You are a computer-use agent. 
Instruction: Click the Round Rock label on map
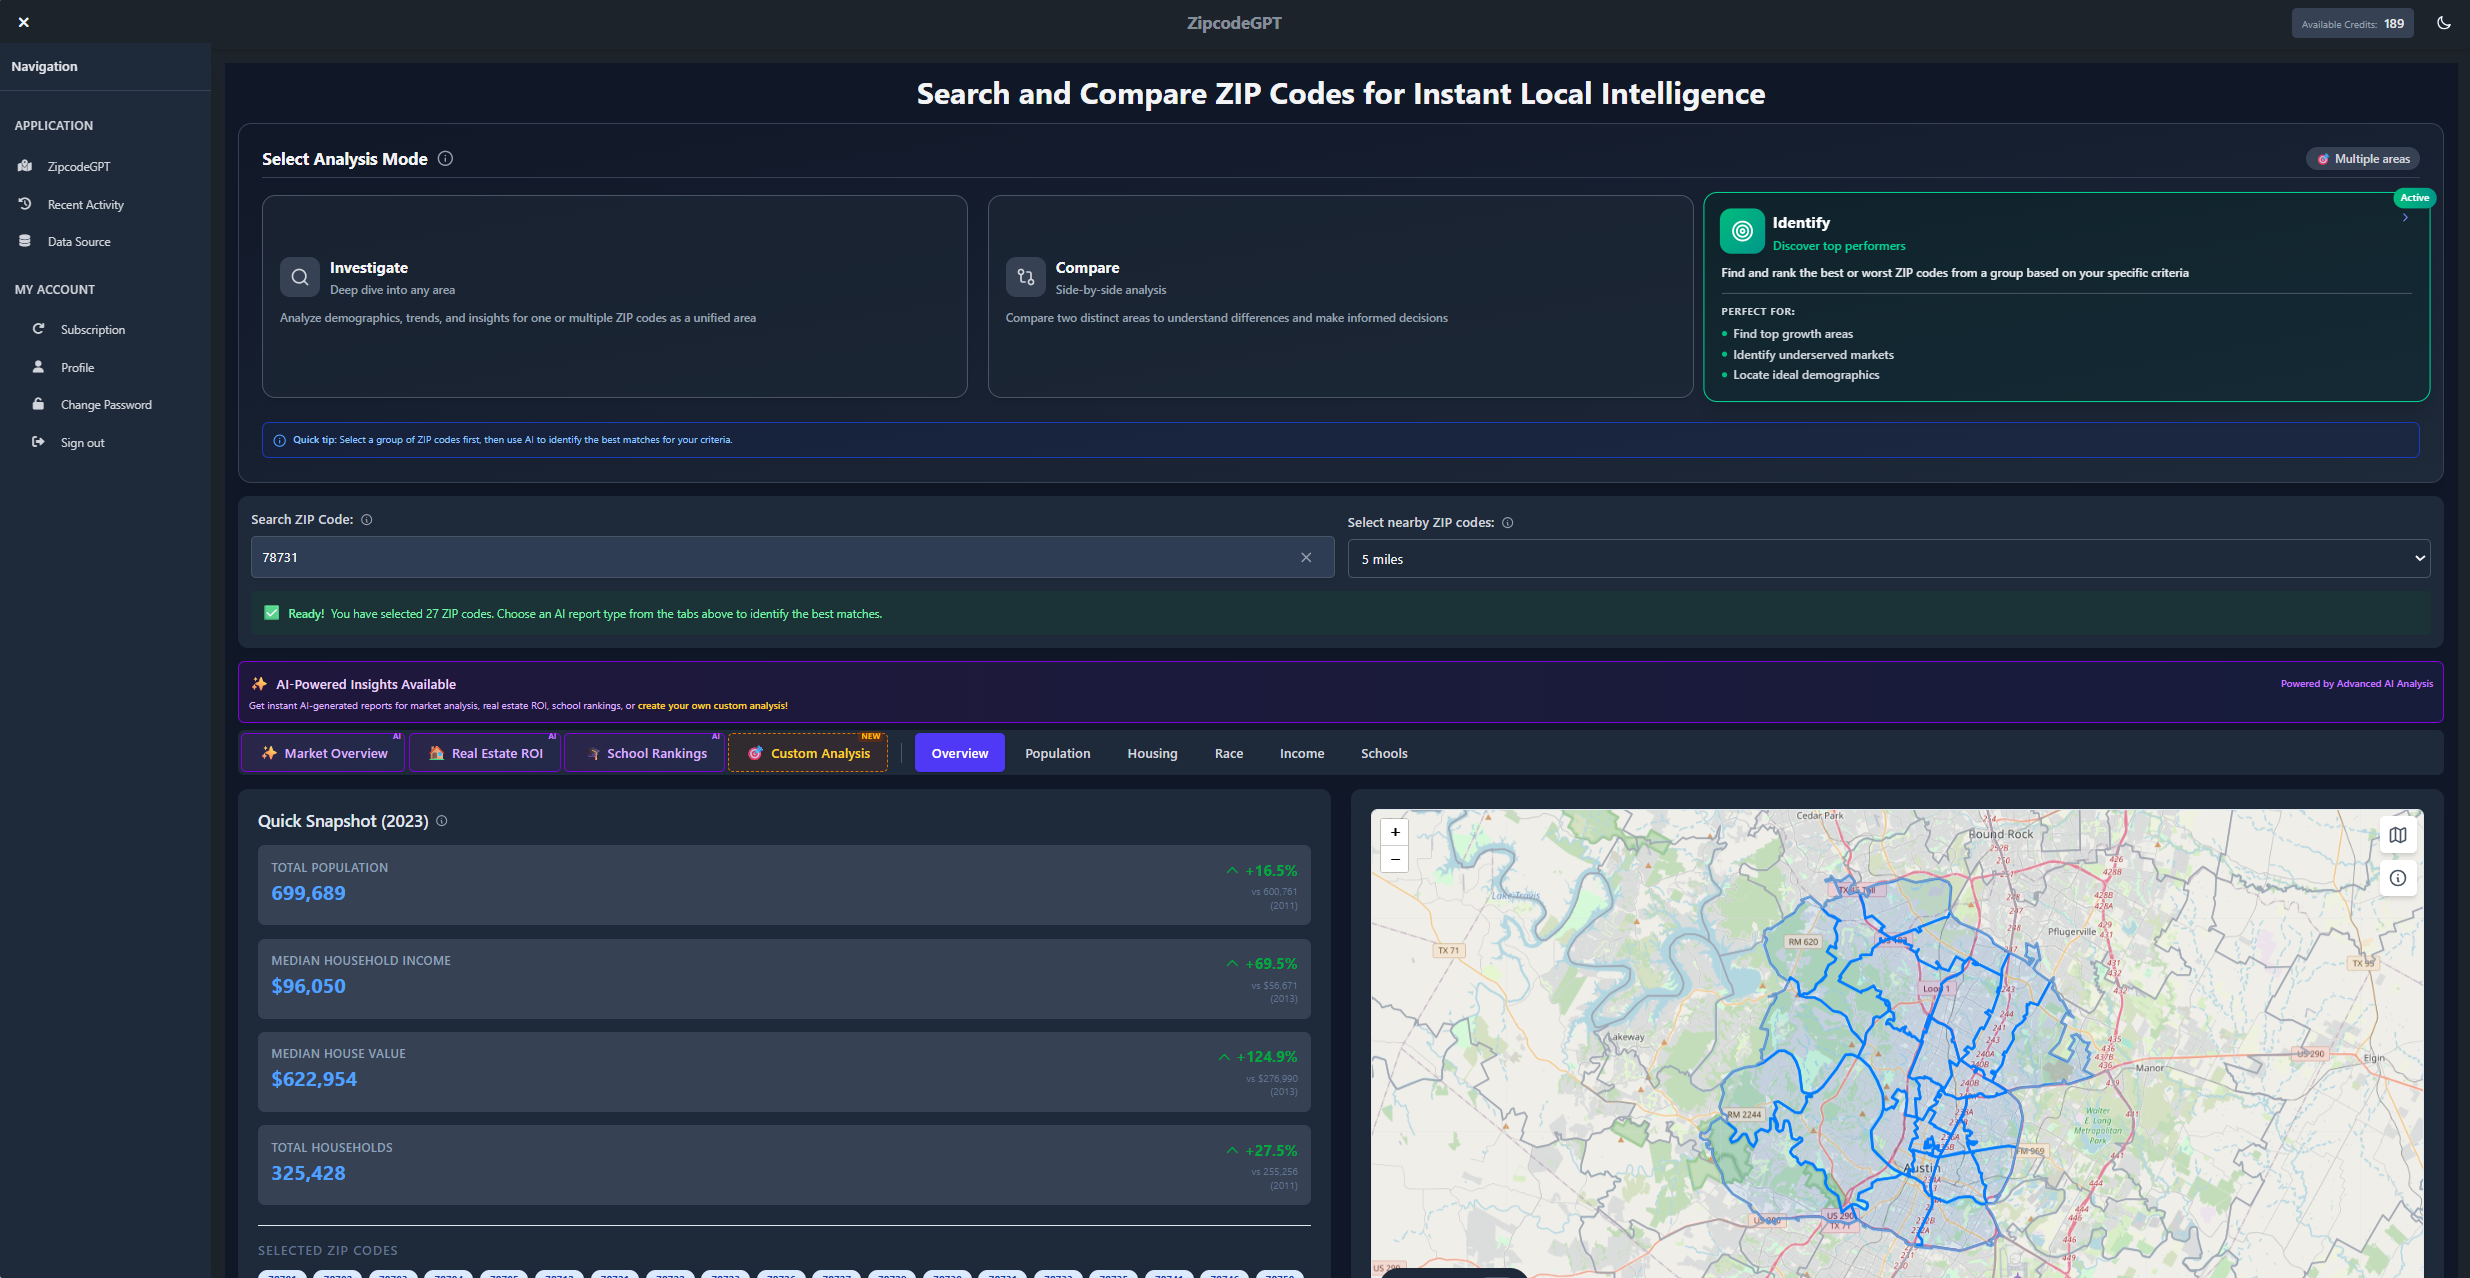(x=2001, y=834)
